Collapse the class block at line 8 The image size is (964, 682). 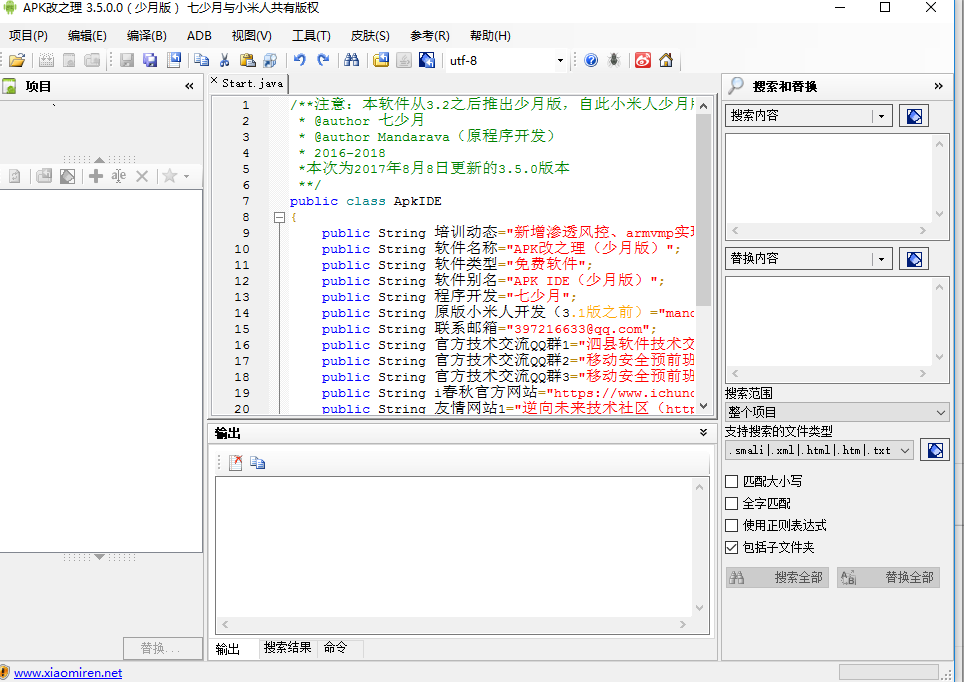pos(279,217)
